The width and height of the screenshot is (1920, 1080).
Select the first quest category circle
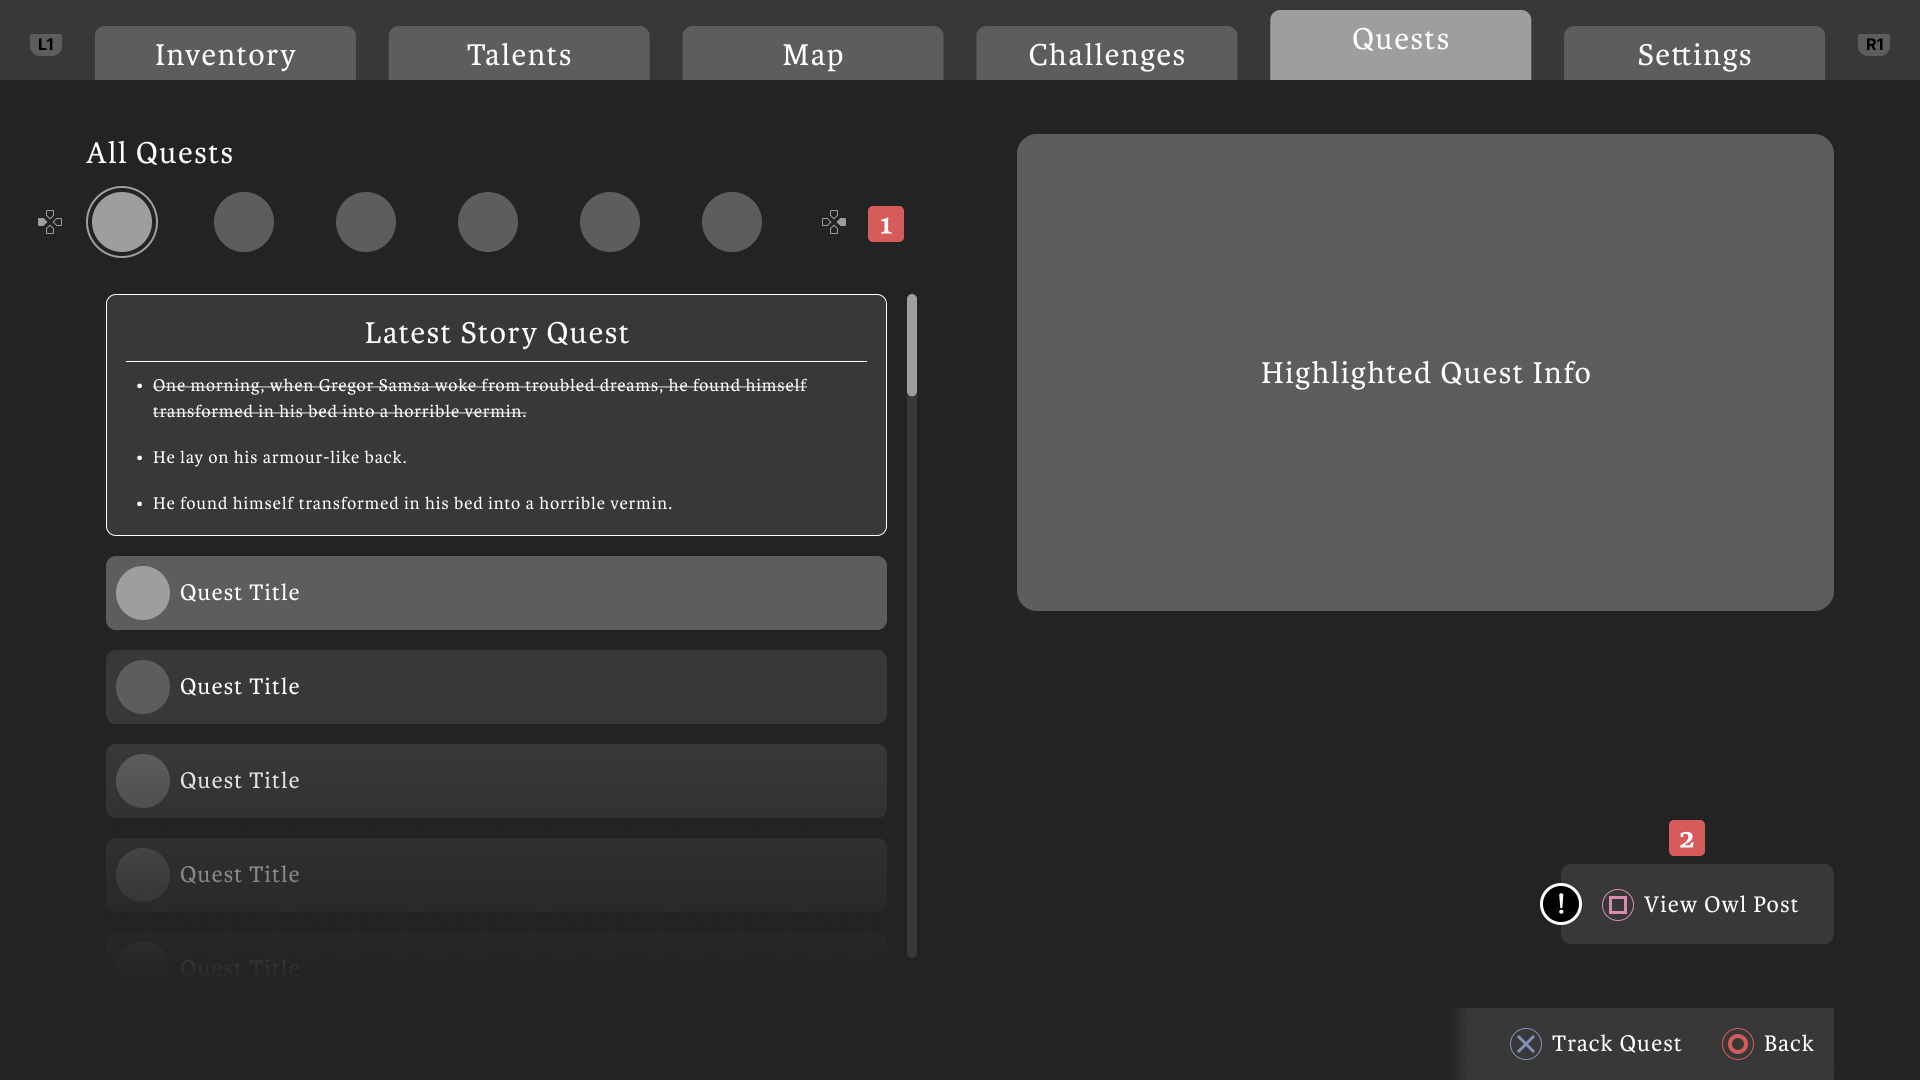122,221
